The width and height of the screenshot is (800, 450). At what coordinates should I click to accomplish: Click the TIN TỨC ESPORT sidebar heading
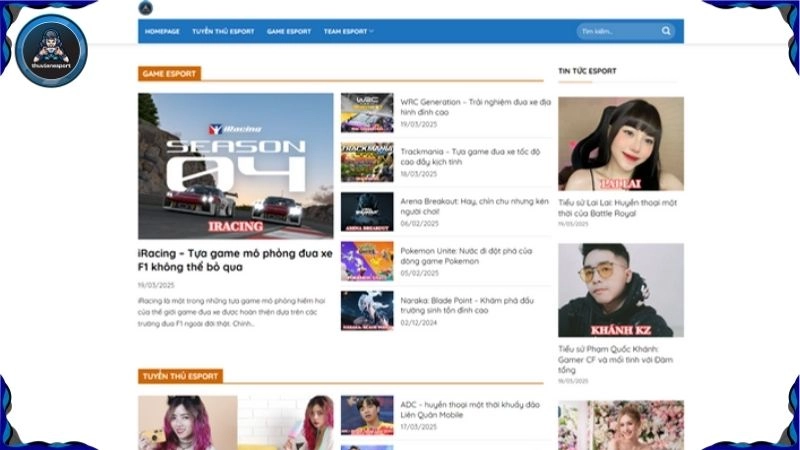587,71
